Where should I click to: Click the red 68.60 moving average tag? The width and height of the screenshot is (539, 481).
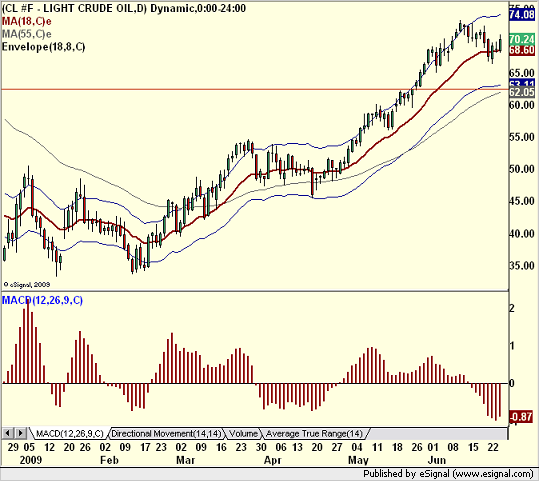tap(522, 50)
